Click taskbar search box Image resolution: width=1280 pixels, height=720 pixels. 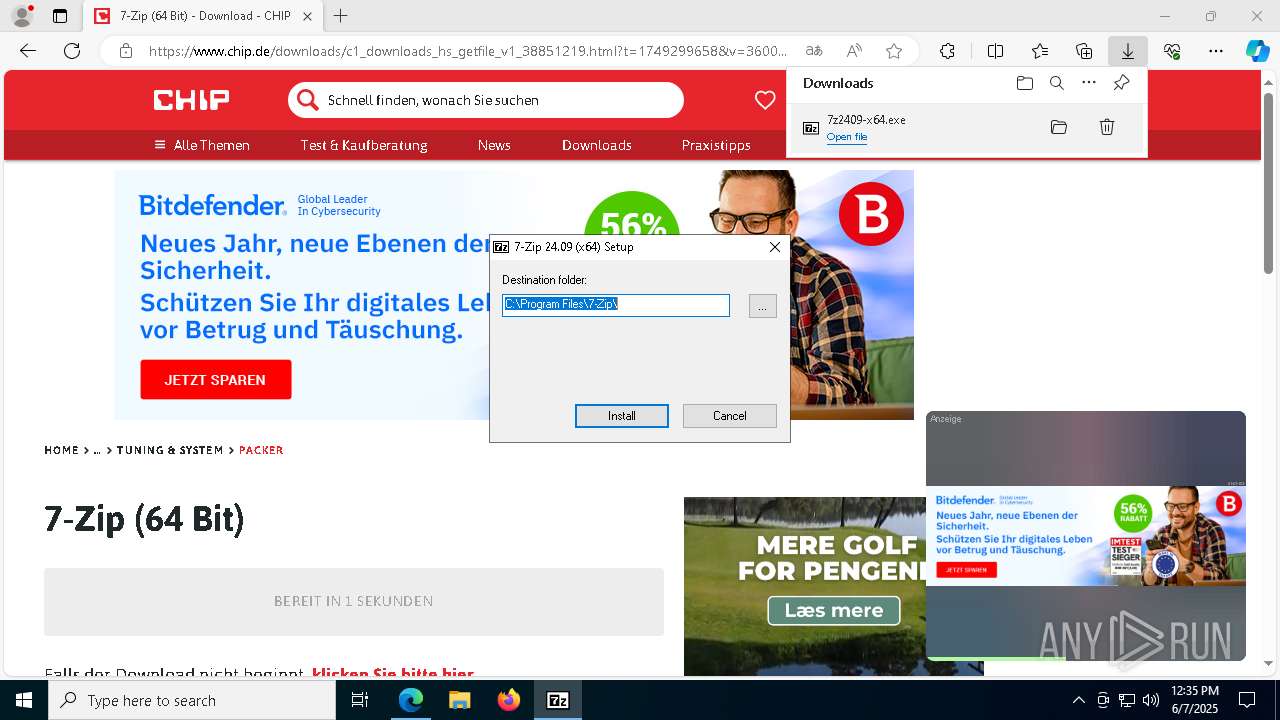pyautogui.click(x=192, y=700)
